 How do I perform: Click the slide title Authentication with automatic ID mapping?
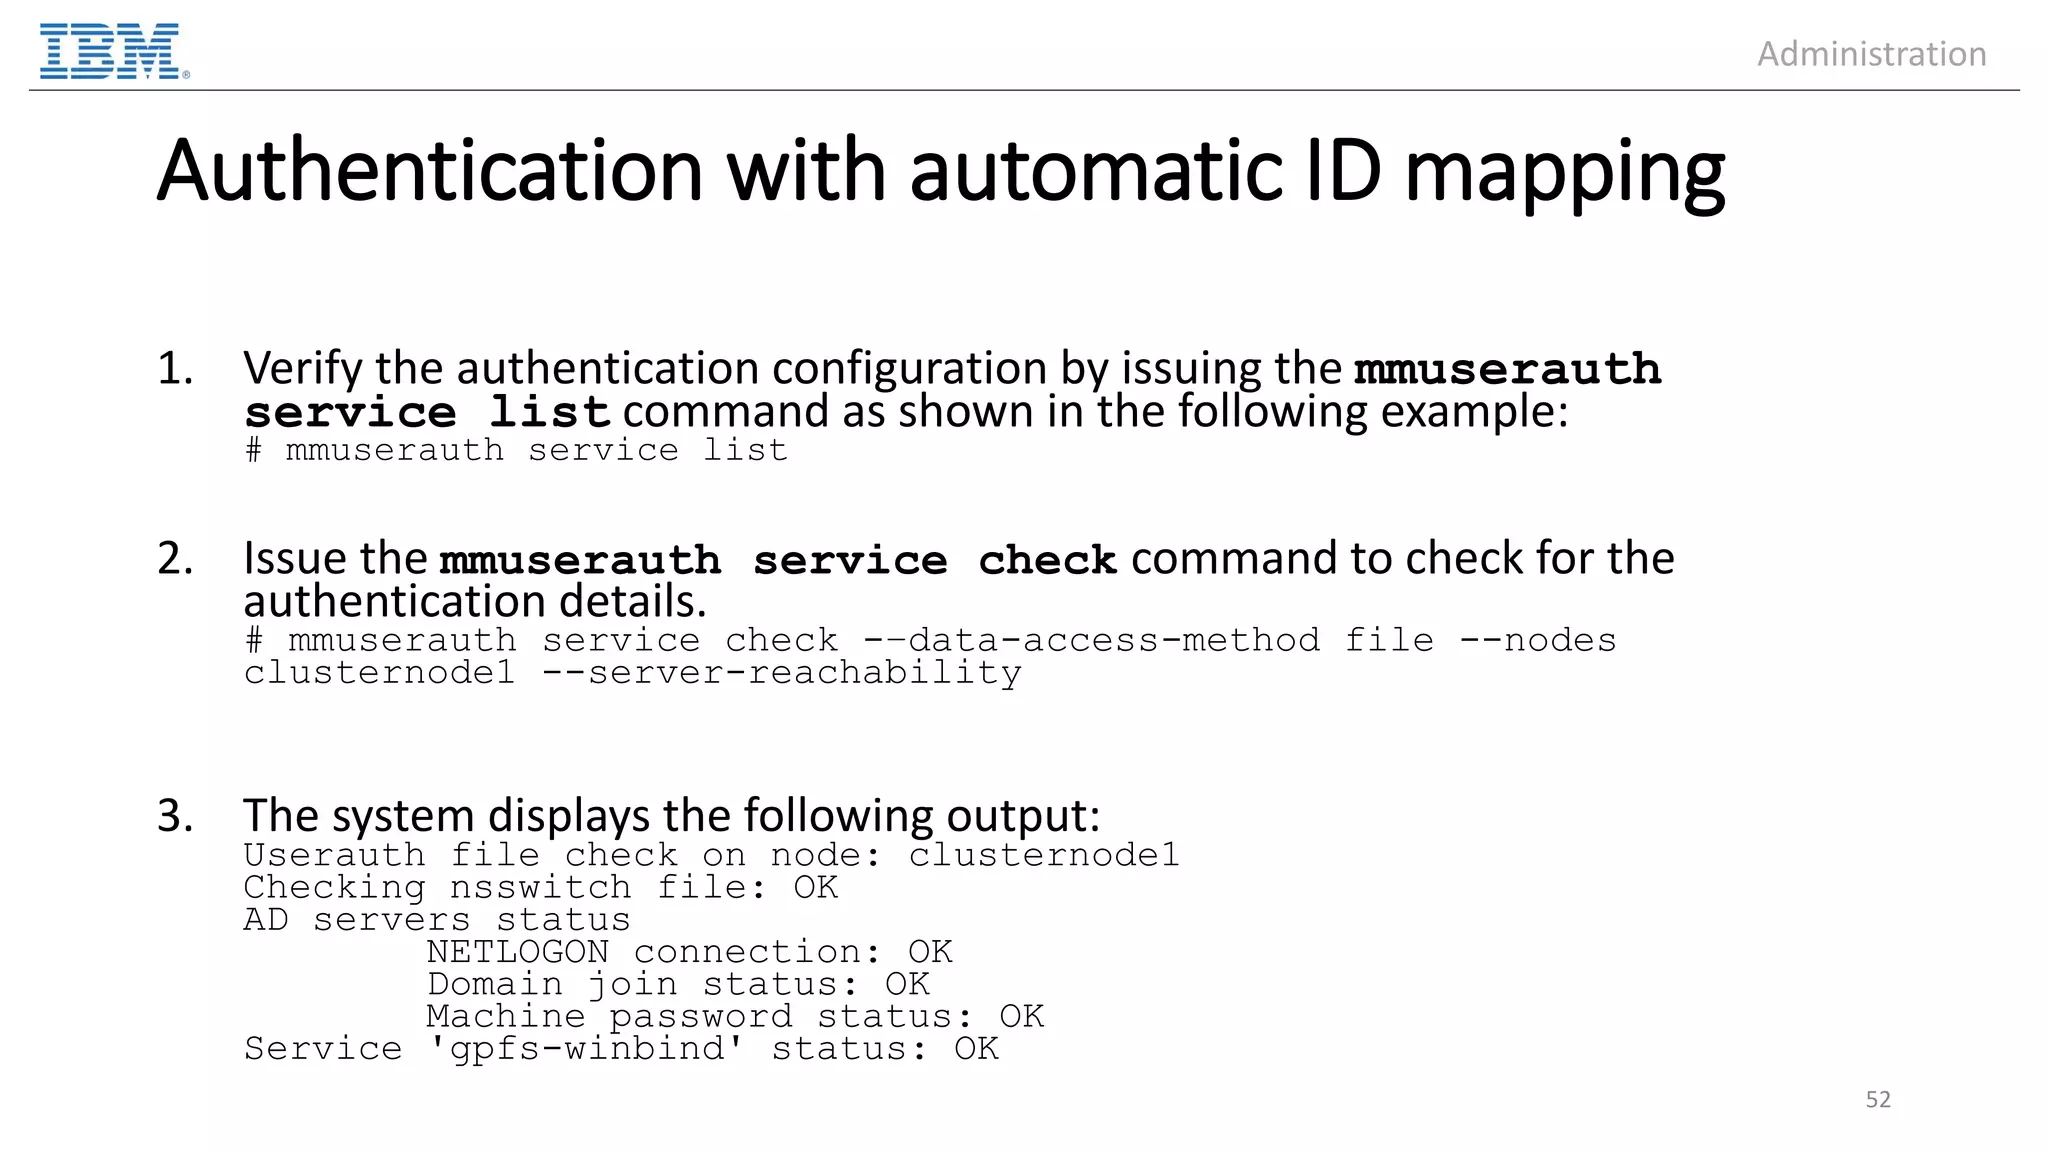[940, 172]
